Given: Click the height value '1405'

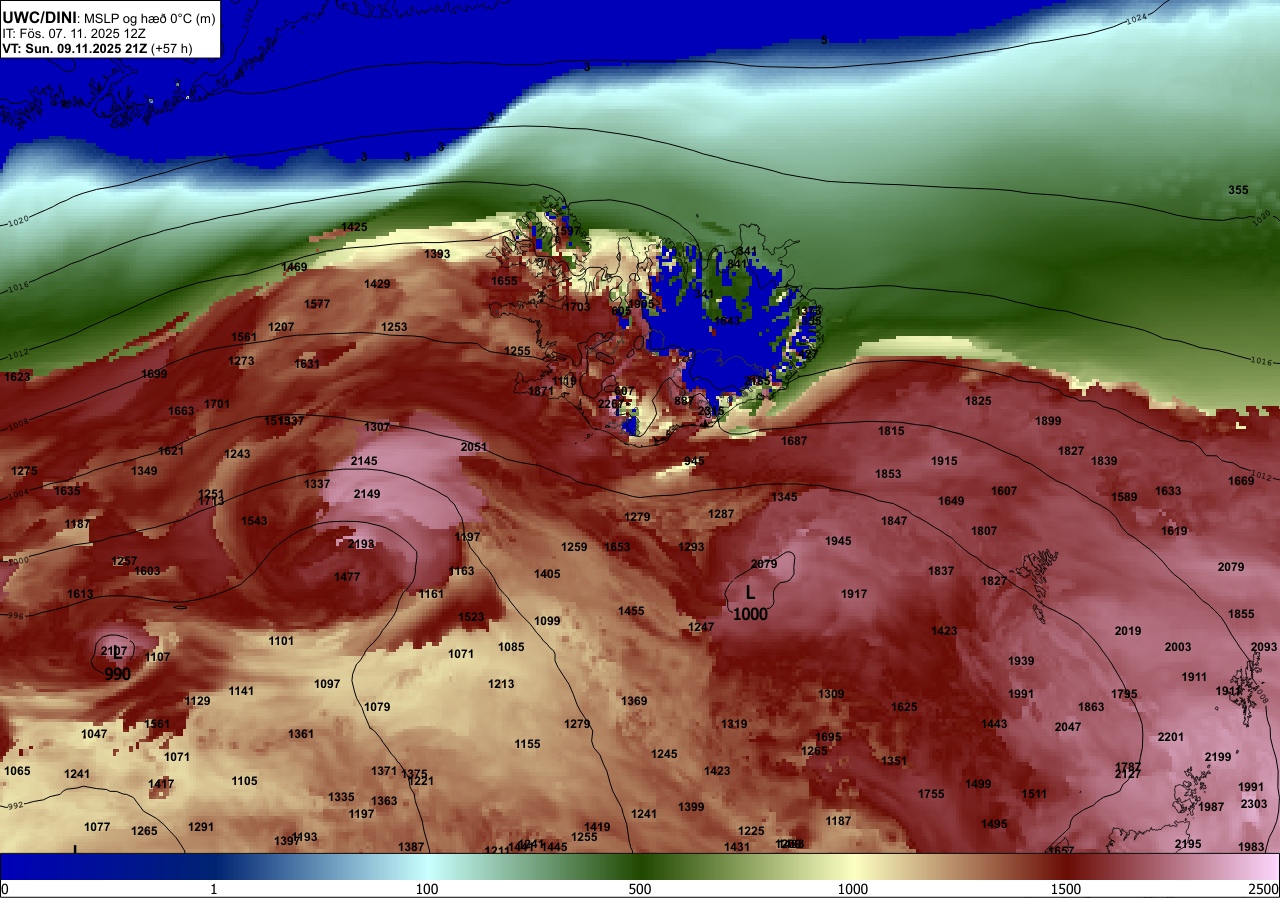Looking at the screenshot, I should (547, 574).
